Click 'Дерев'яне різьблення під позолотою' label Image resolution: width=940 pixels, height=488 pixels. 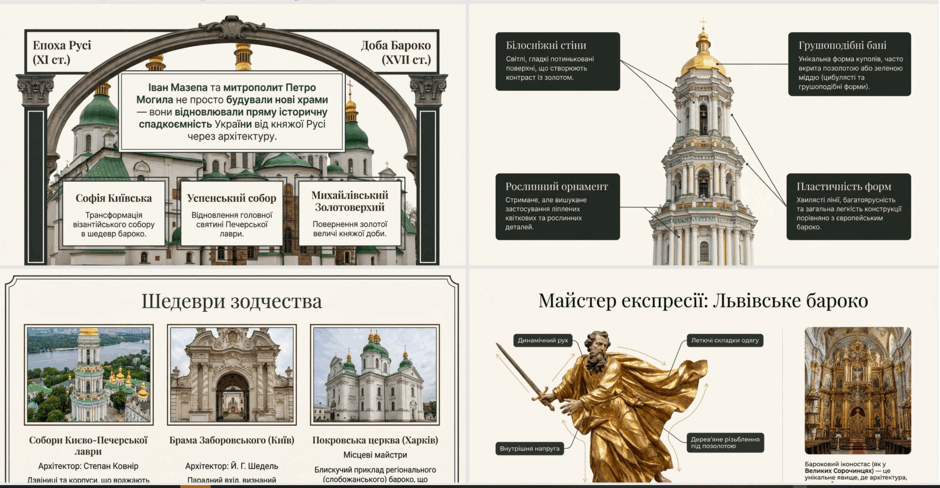725,442
